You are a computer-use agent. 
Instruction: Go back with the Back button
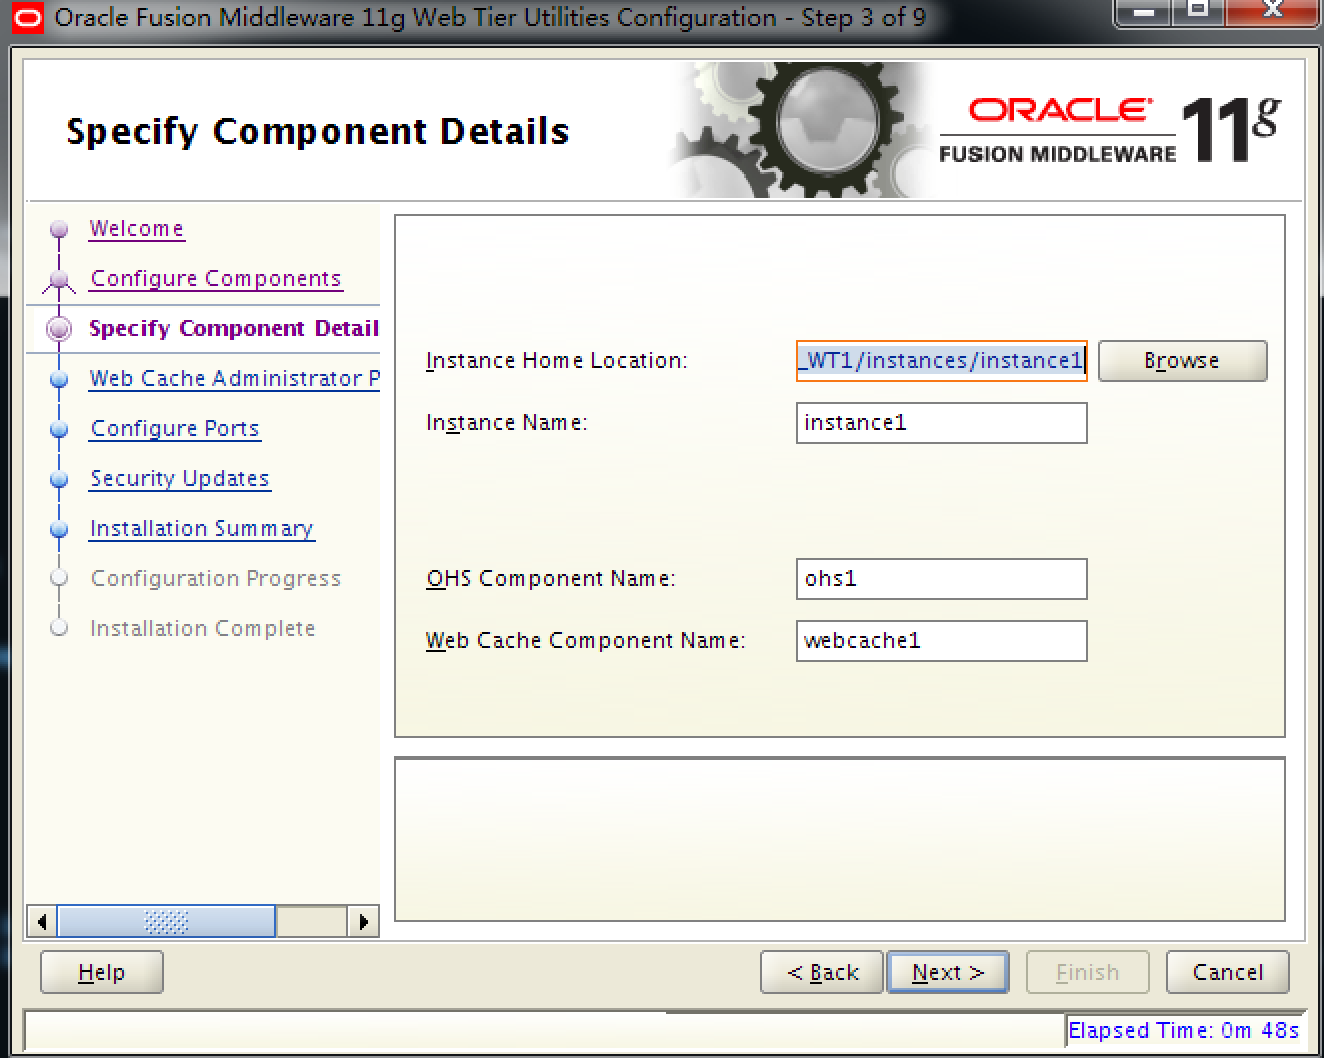click(x=822, y=972)
